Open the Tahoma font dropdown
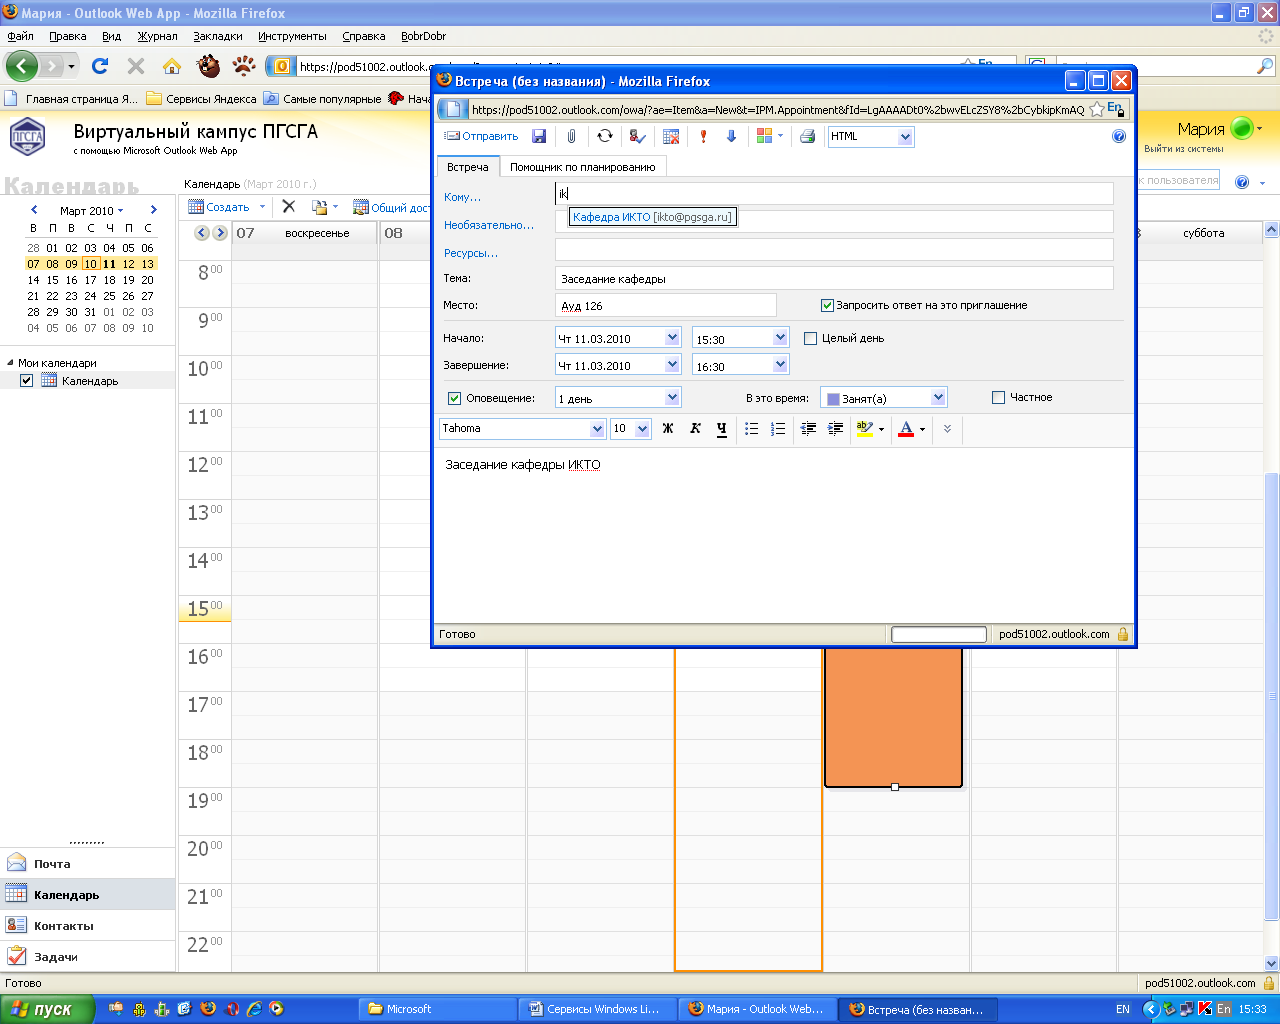 pyautogui.click(x=597, y=429)
